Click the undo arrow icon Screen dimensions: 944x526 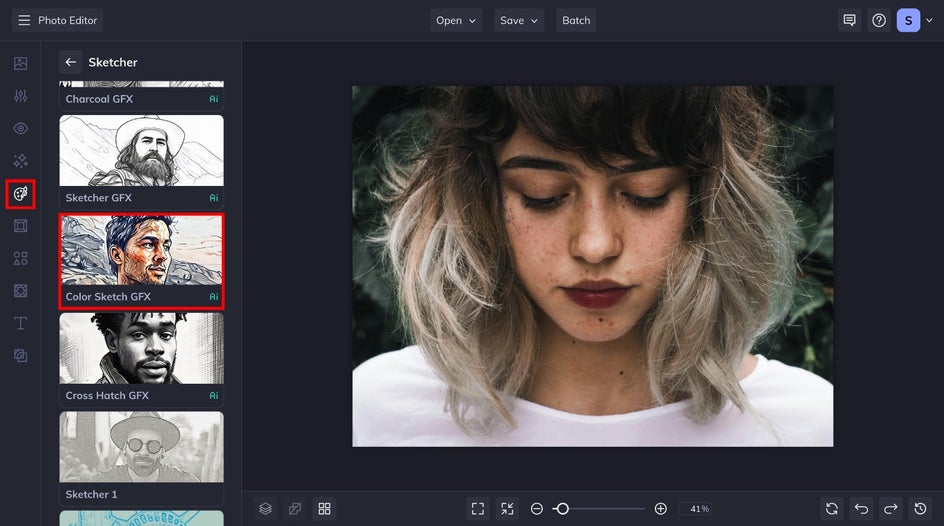pos(861,509)
